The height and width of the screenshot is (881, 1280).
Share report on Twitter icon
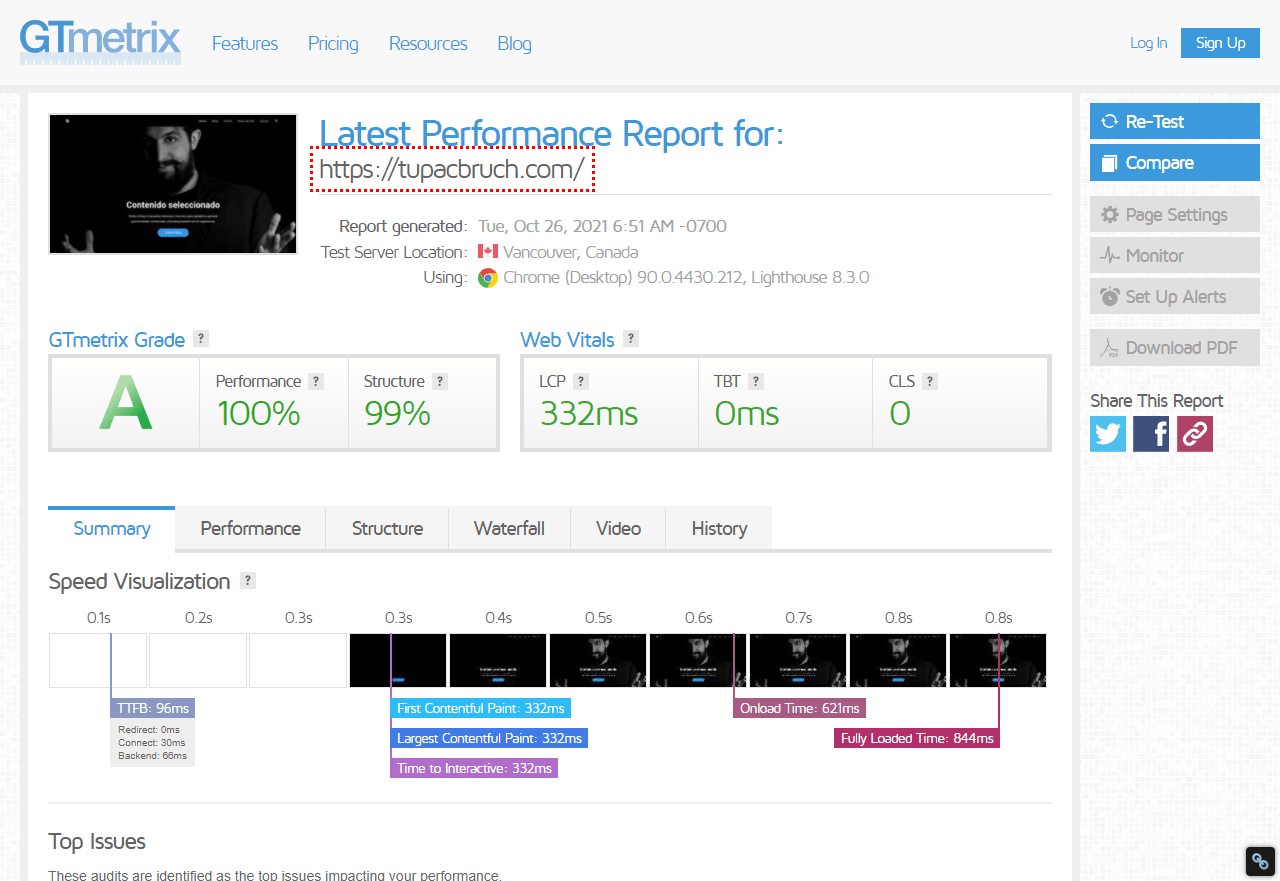tap(1107, 433)
